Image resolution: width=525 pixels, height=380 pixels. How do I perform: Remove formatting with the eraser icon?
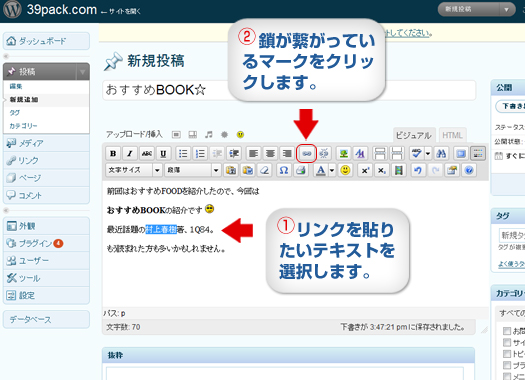click(x=265, y=170)
